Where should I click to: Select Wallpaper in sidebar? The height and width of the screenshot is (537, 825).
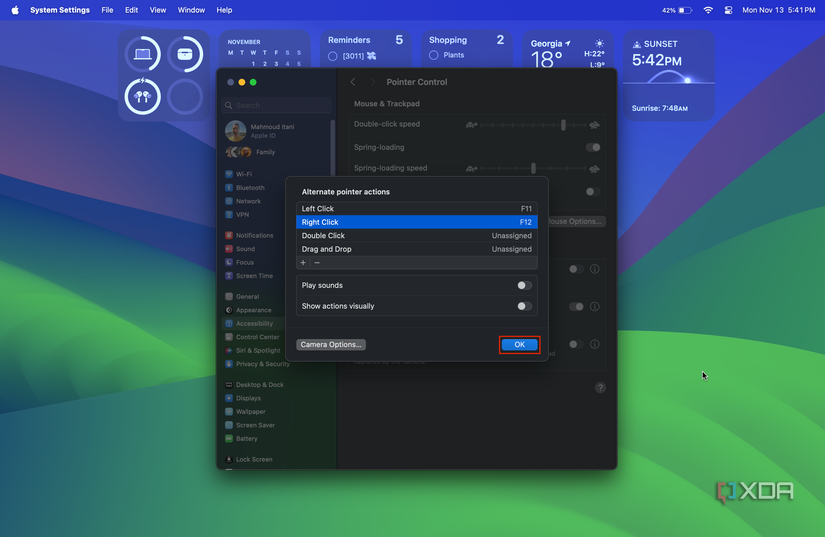tap(246, 412)
